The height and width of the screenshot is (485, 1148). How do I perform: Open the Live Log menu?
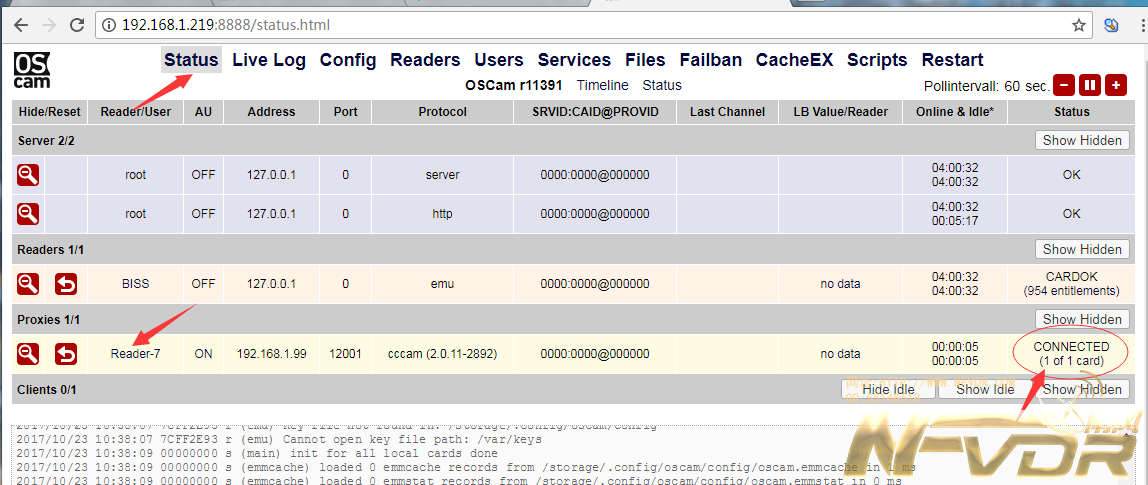pos(269,60)
